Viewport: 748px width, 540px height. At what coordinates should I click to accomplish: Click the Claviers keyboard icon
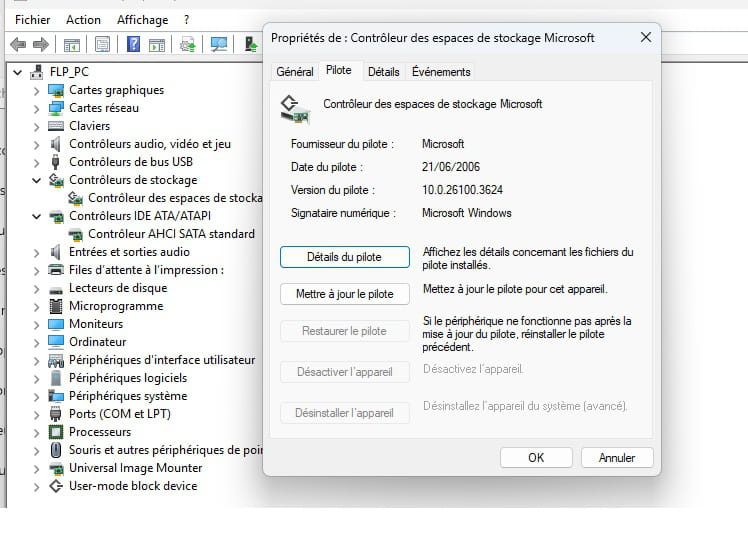56,126
